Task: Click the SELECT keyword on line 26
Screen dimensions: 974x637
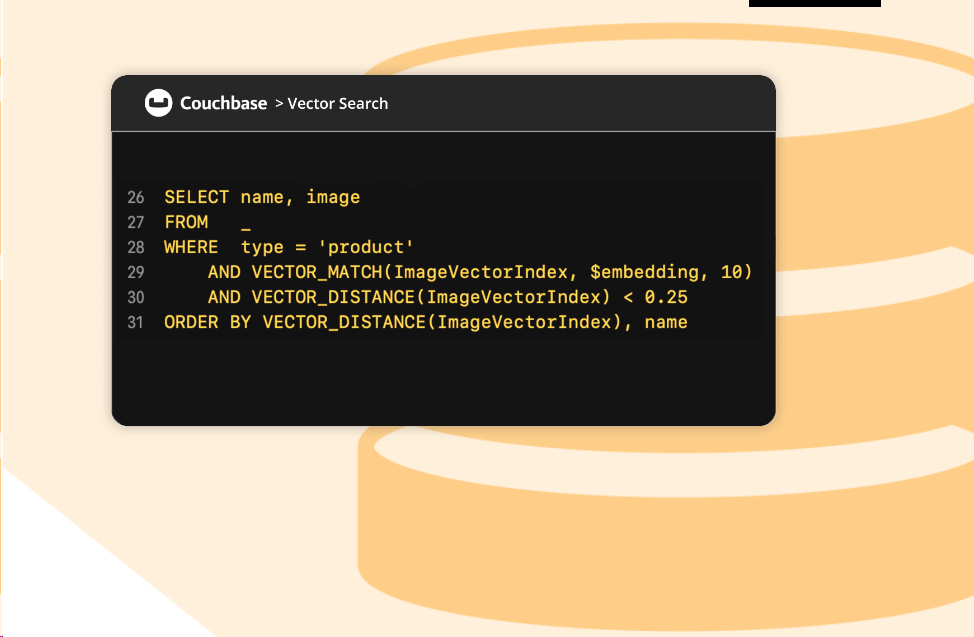Action: 197,197
